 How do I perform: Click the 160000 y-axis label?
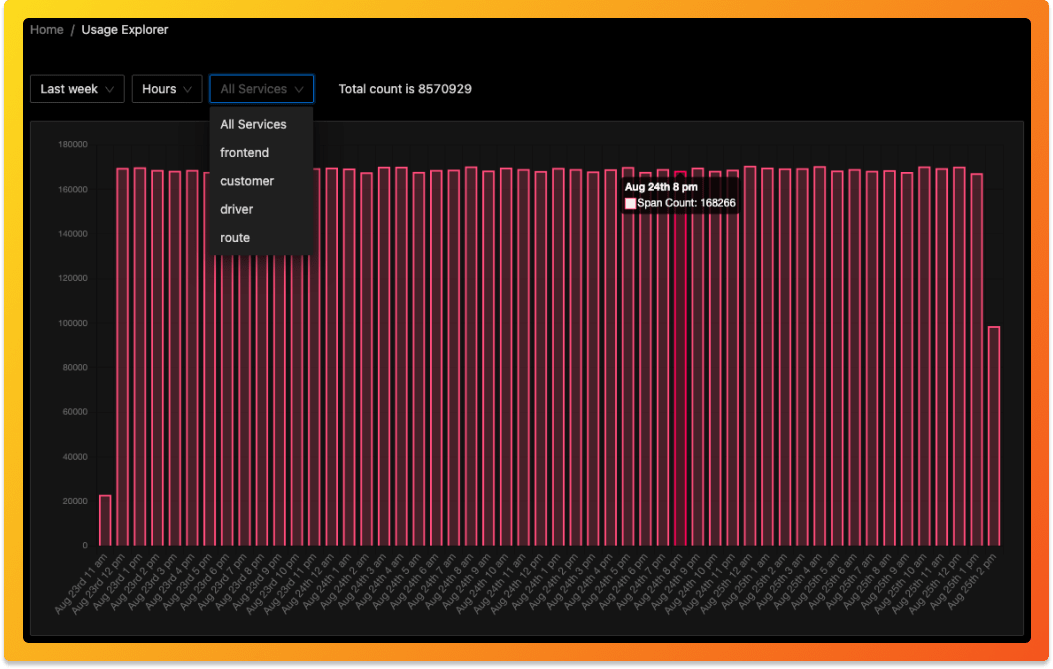coord(73,189)
